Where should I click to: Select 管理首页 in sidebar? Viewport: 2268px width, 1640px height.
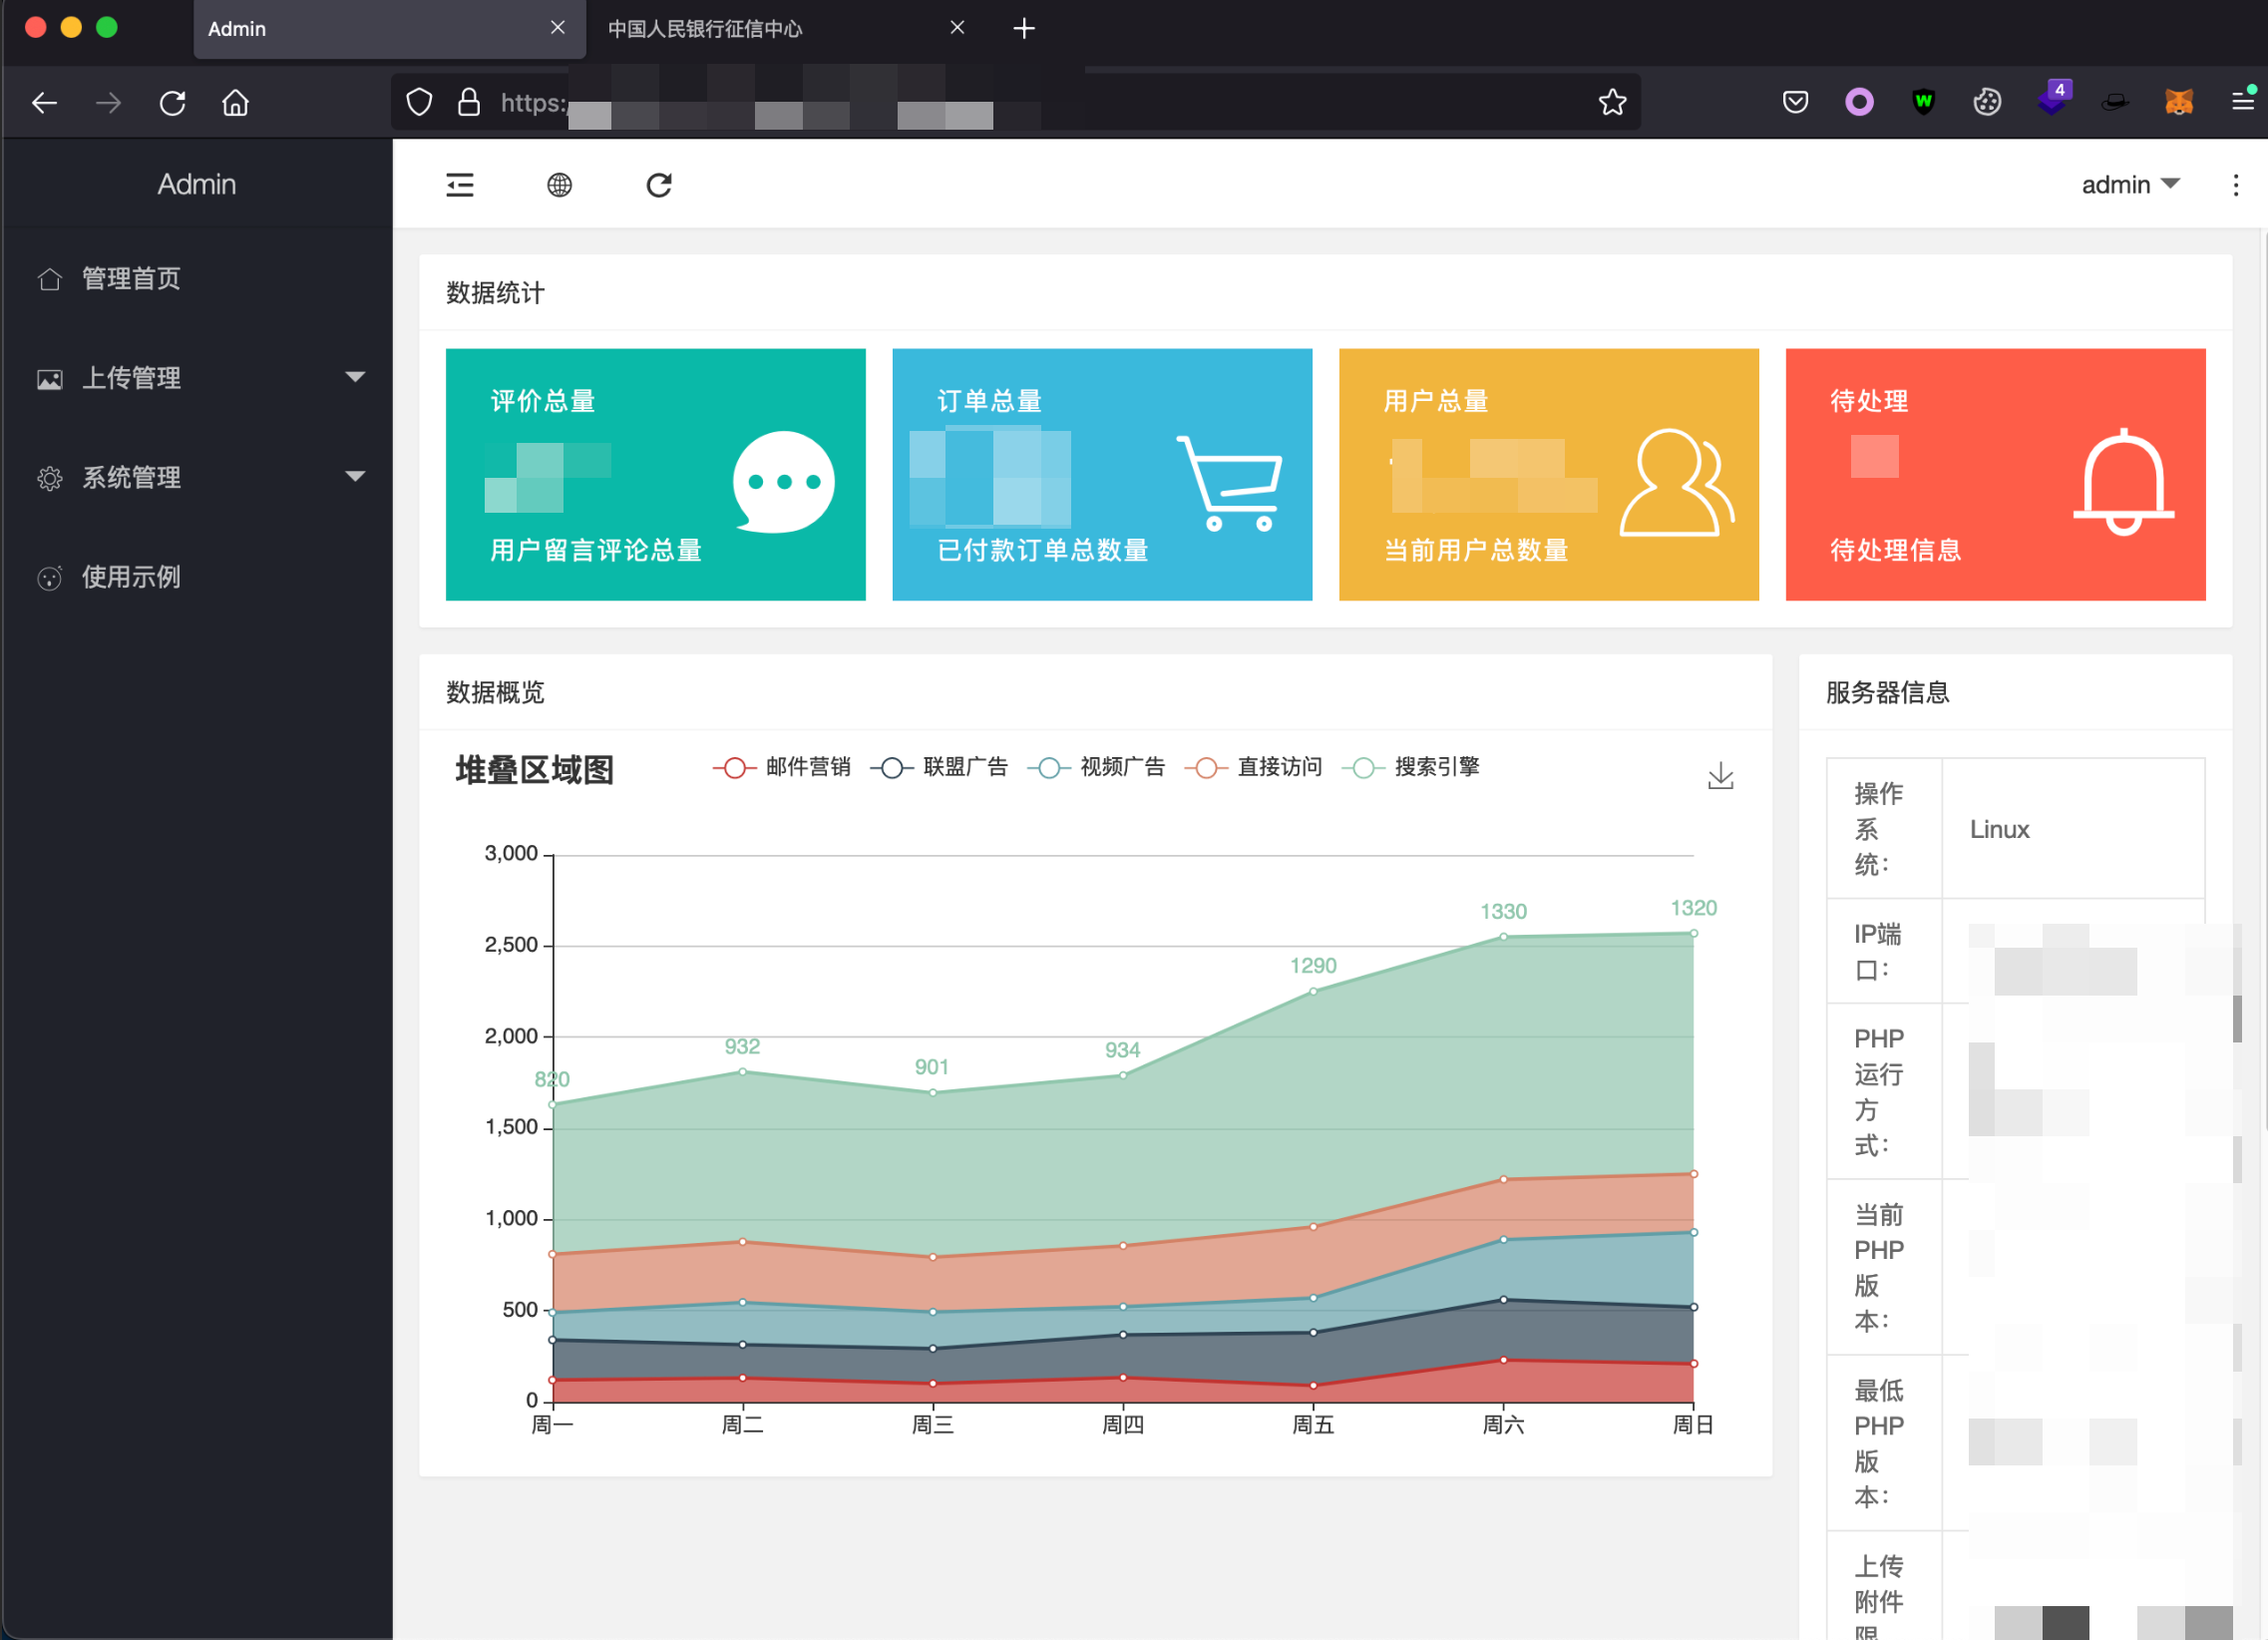tap(131, 279)
